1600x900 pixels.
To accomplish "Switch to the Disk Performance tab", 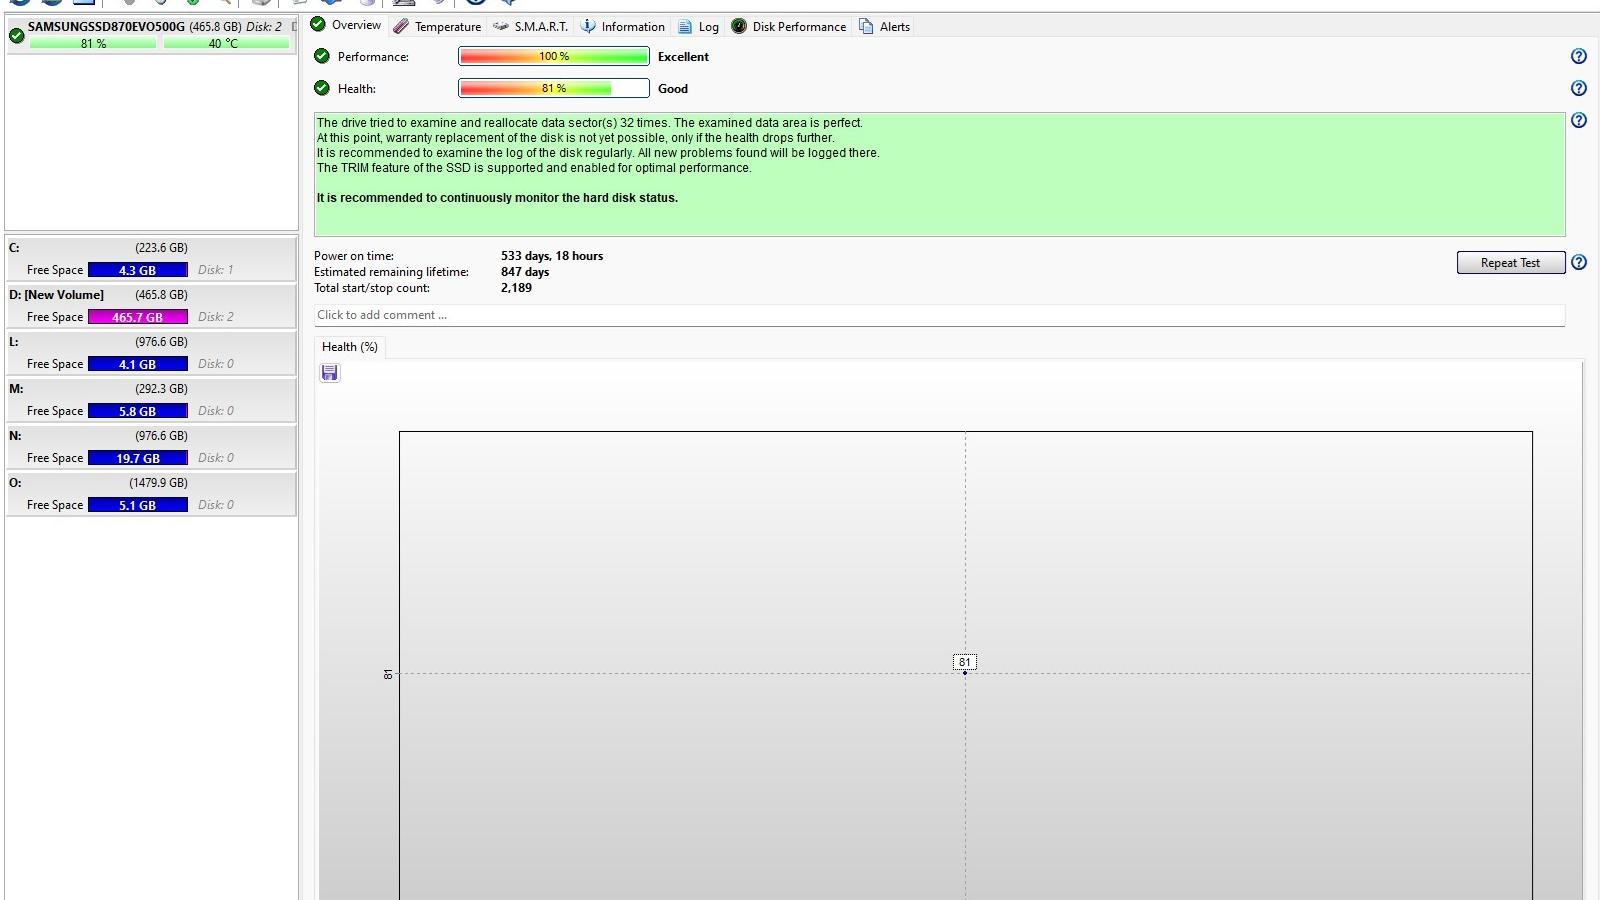I will pyautogui.click(x=788, y=26).
